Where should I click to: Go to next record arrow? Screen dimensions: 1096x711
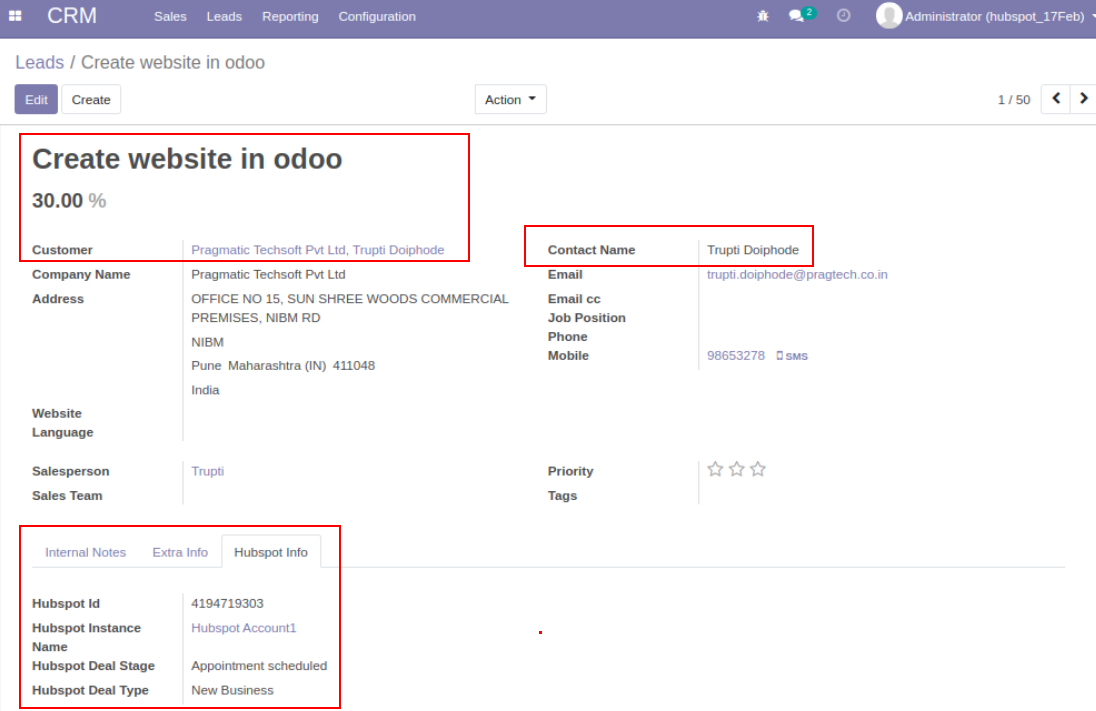click(x=1083, y=99)
